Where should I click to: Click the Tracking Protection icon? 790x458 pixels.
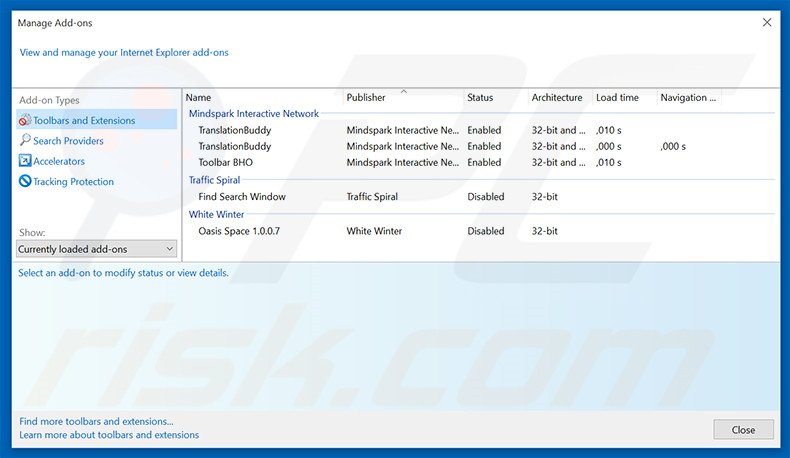click(25, 181)
